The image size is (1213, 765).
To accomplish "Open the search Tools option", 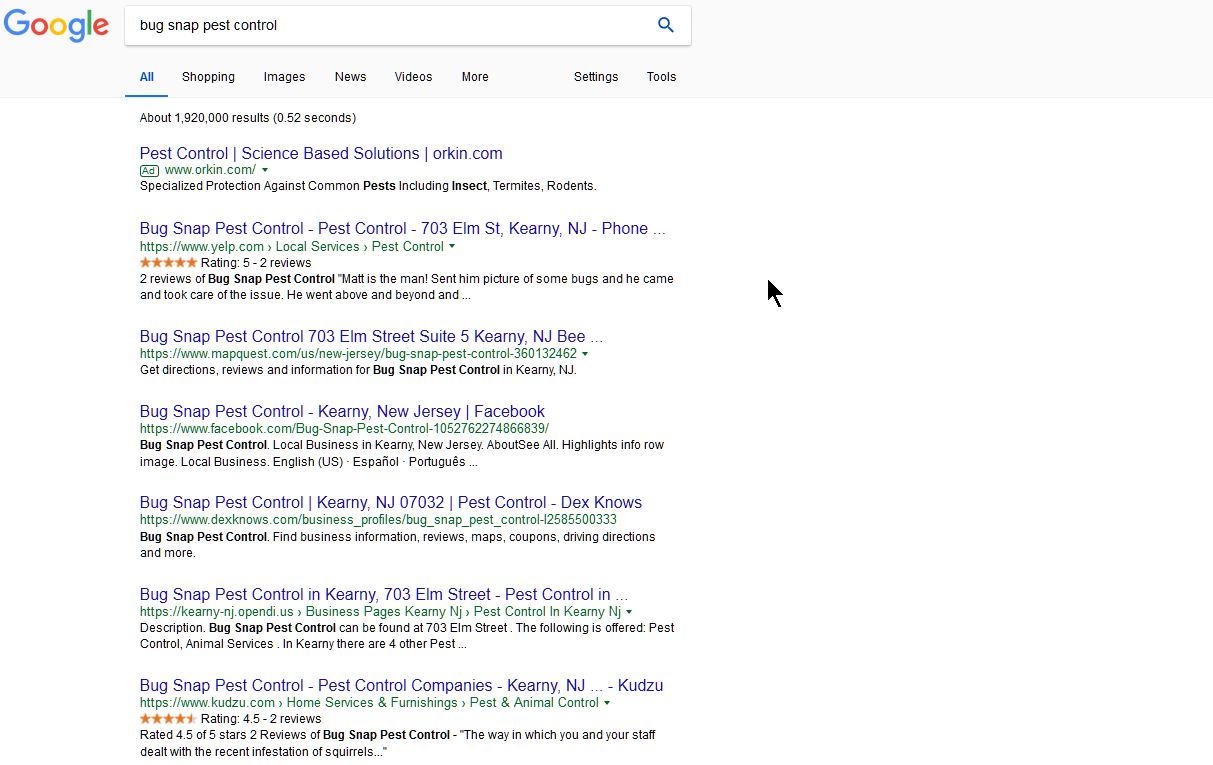I will pyautogui.click(x=661, y=77).
